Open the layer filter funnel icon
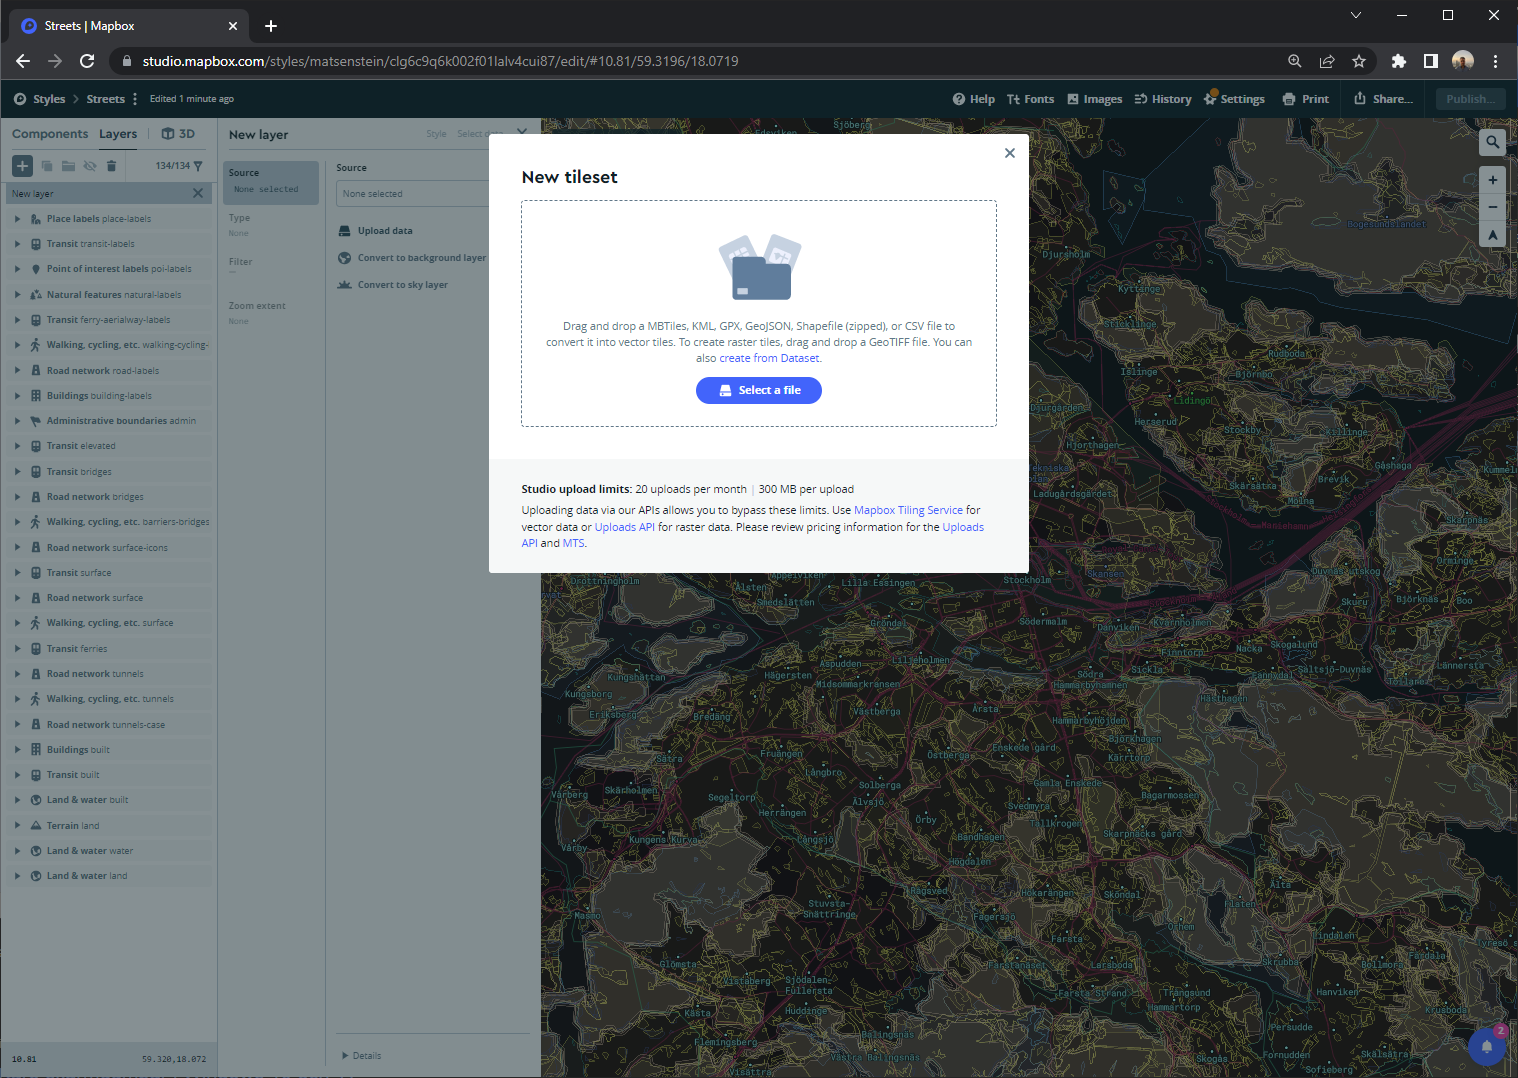The height and width of the screenshot is (1078, 1518). [x=198, y=166]
